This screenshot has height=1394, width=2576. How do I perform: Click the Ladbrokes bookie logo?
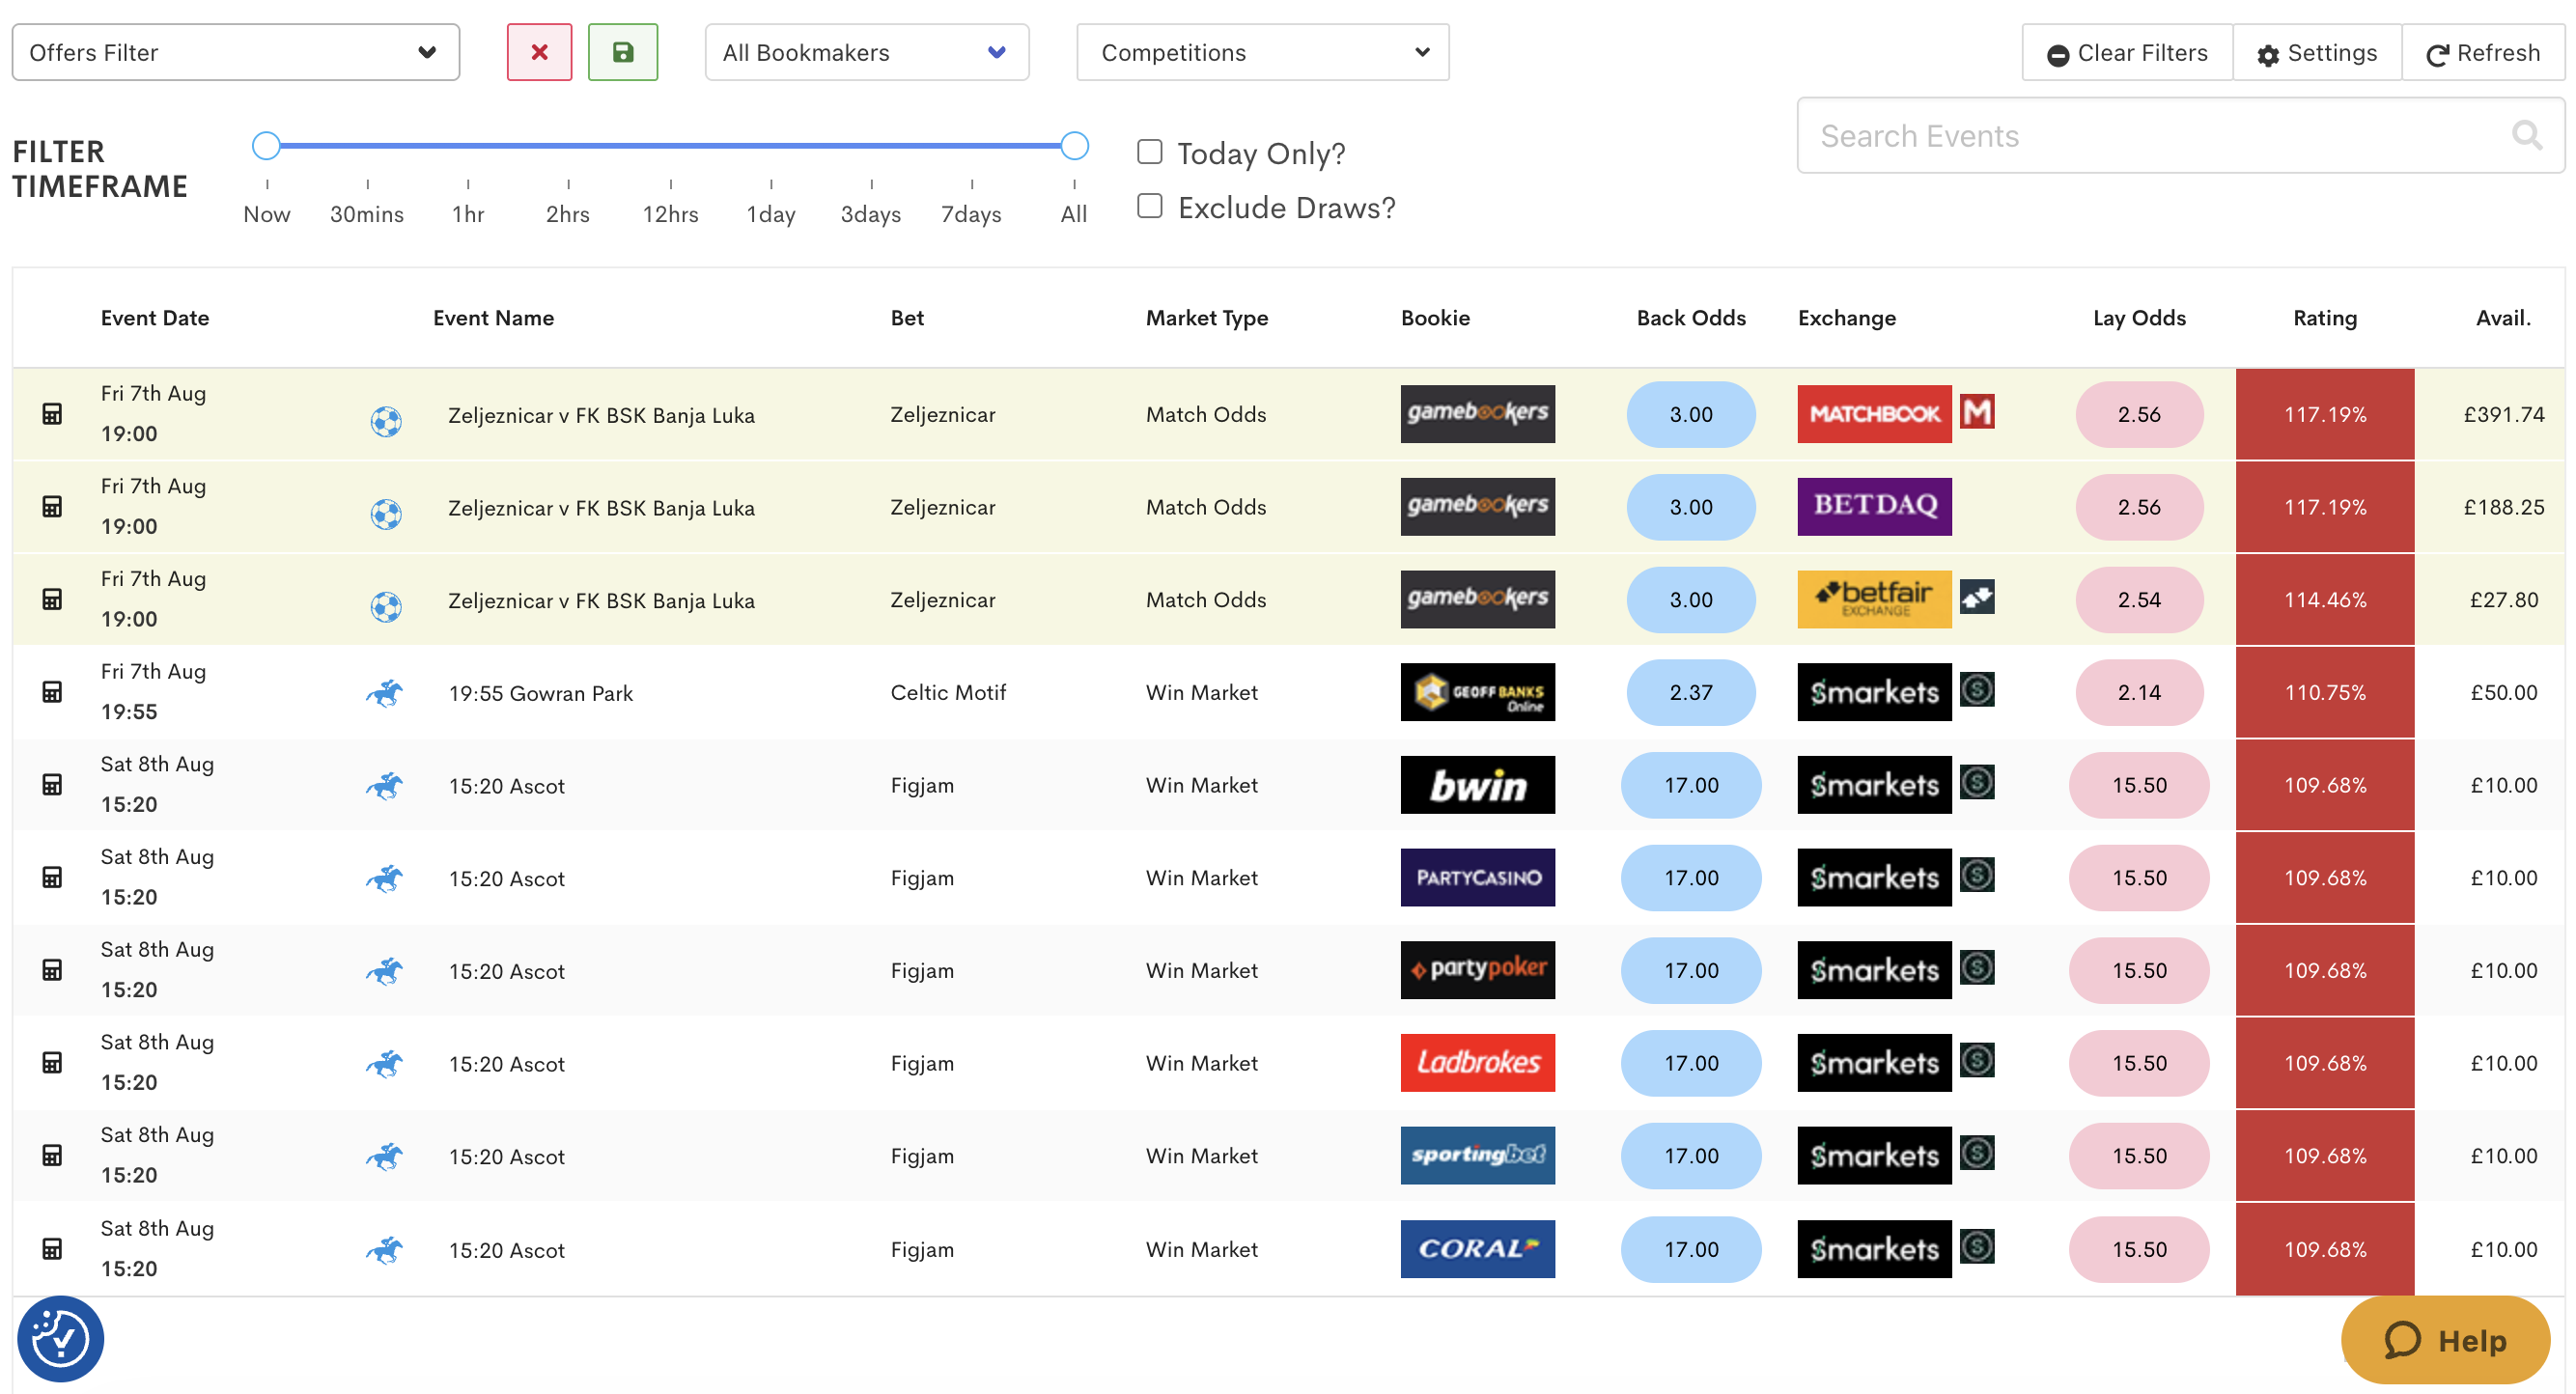pos(1477,1063)
